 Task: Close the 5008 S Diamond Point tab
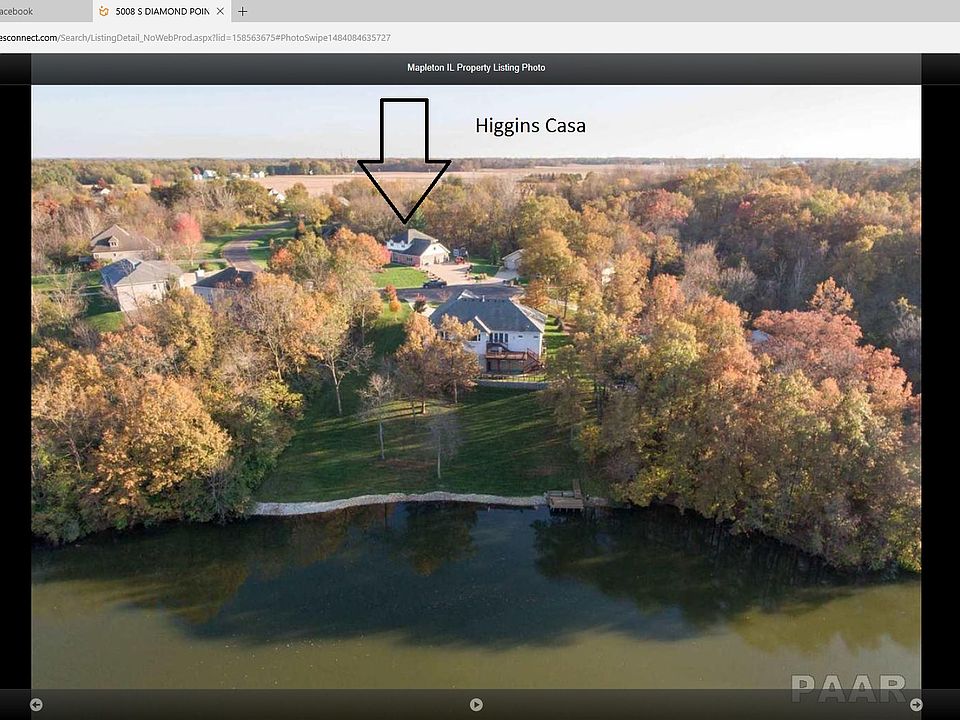coord(220,11)
